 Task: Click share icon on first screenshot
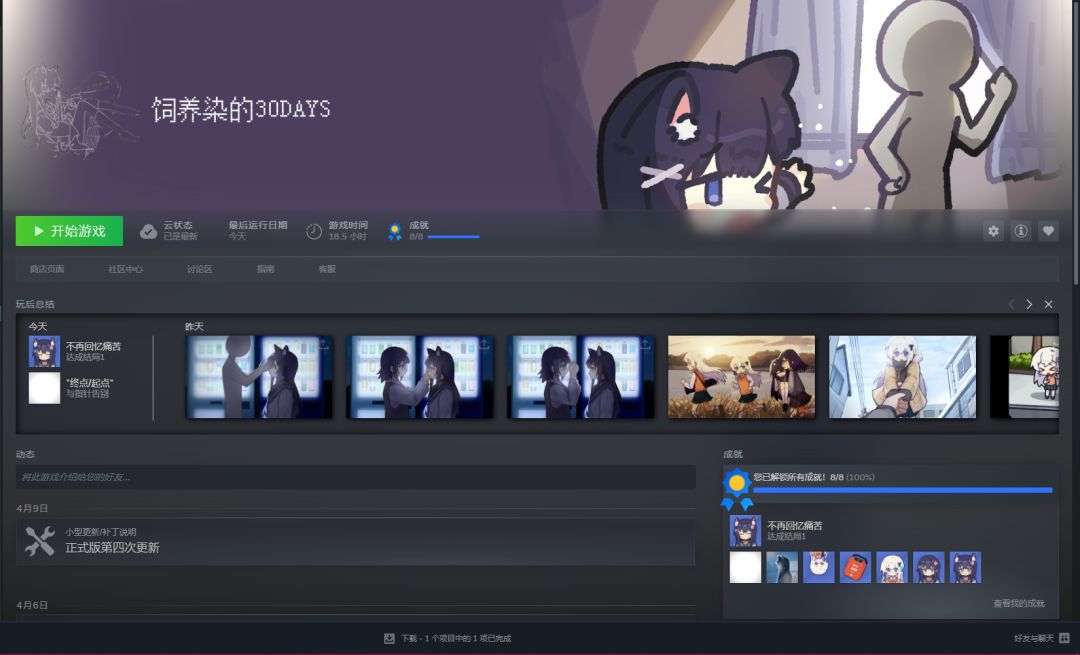click(324, 344)
